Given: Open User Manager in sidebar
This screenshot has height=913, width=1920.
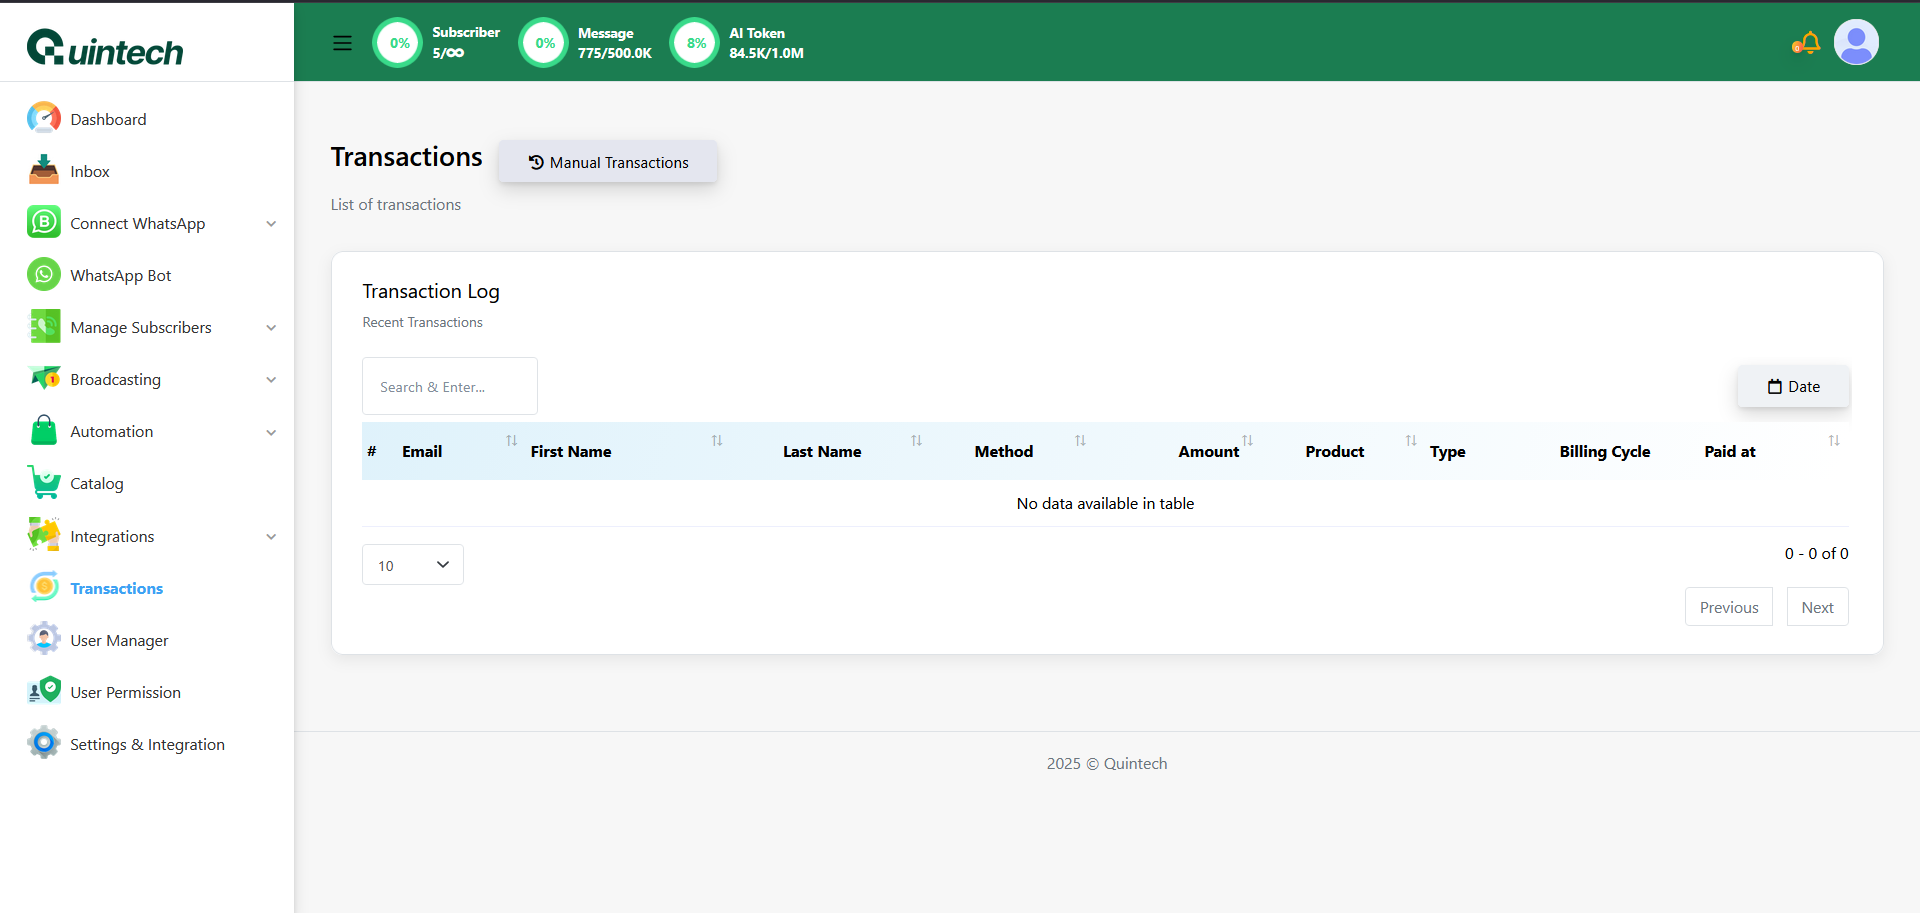Looking at the screenshot, I should (x=119, y=640).
